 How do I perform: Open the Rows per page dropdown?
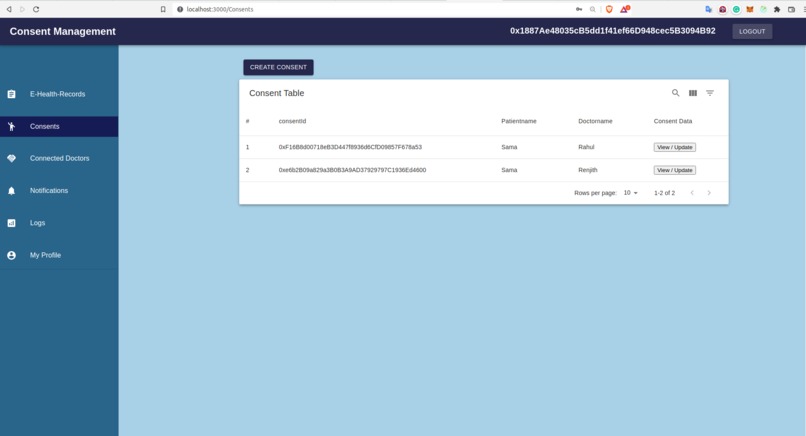point(631,193)
